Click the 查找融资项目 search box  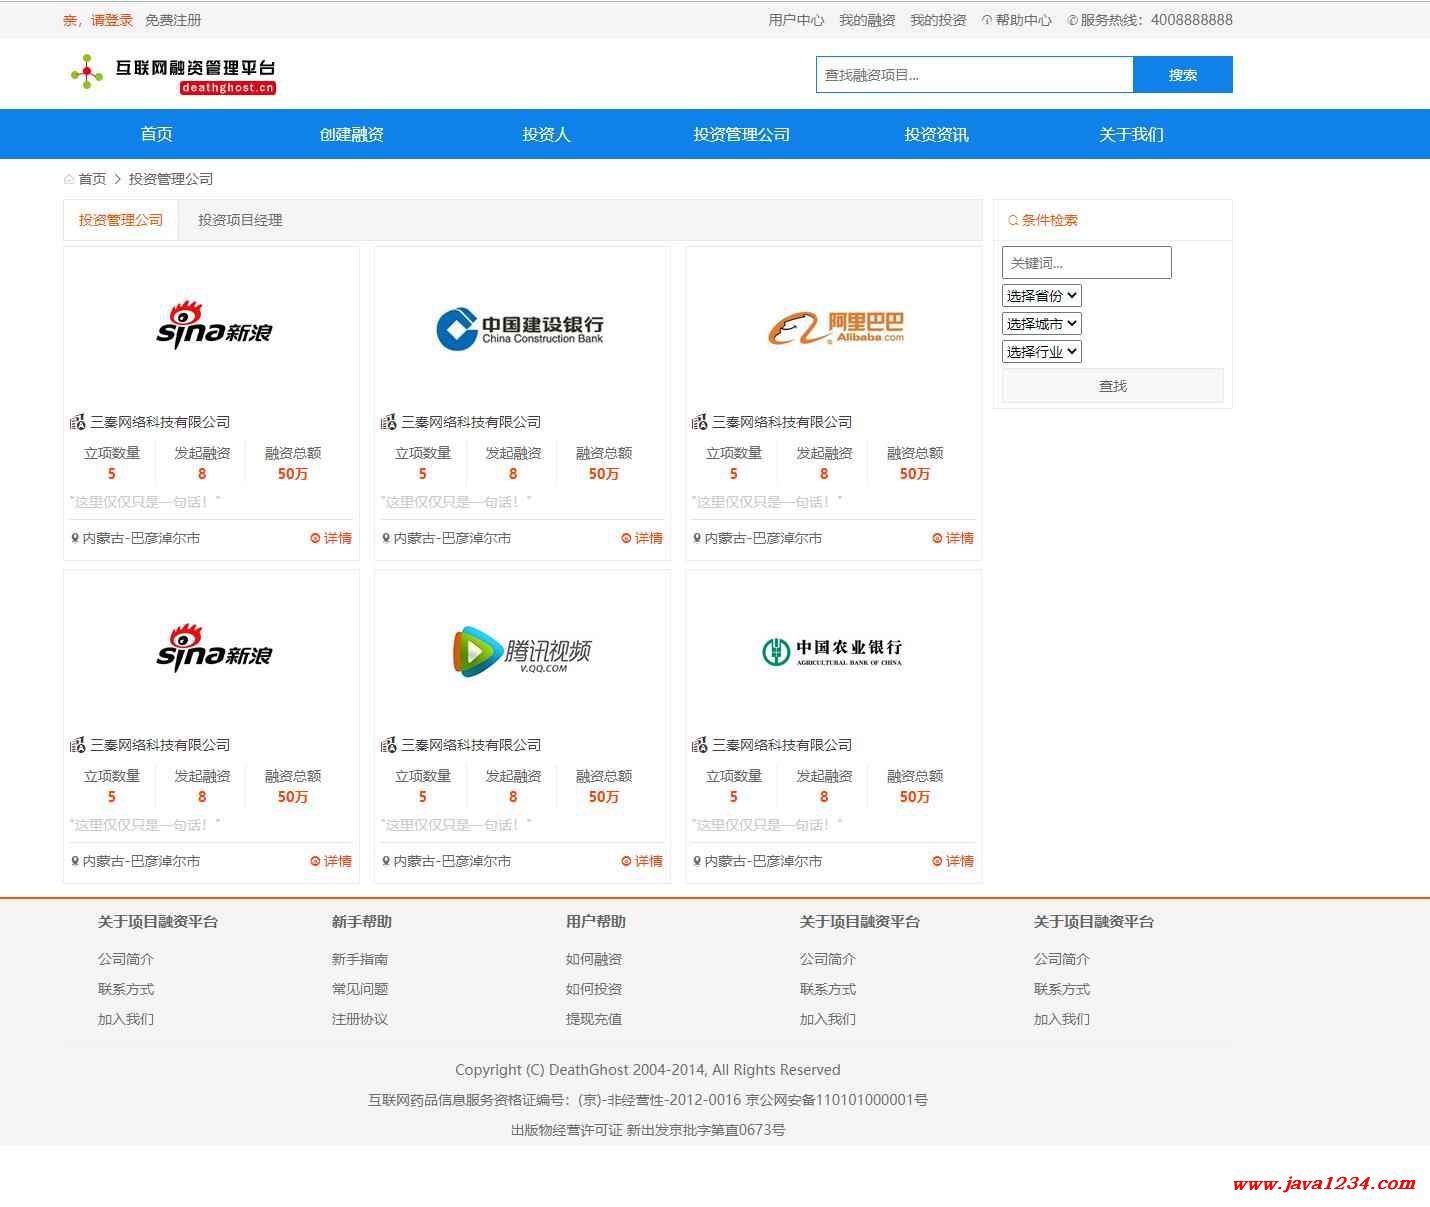click(974, 75)
